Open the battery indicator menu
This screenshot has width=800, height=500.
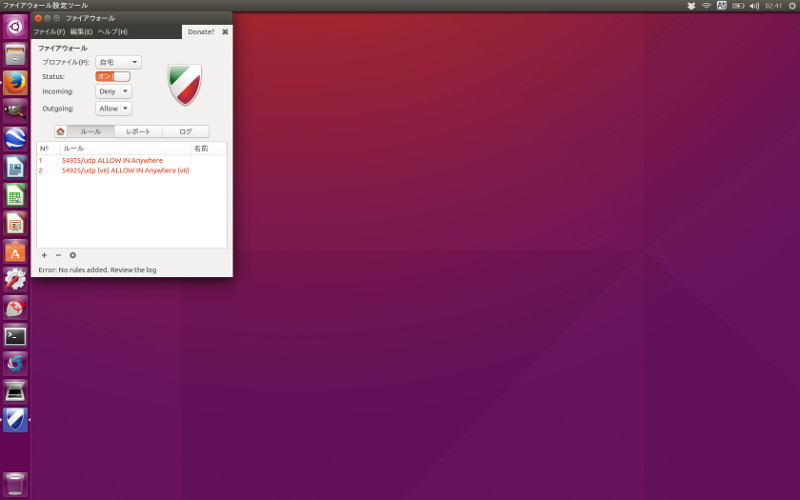click(738, 6)
